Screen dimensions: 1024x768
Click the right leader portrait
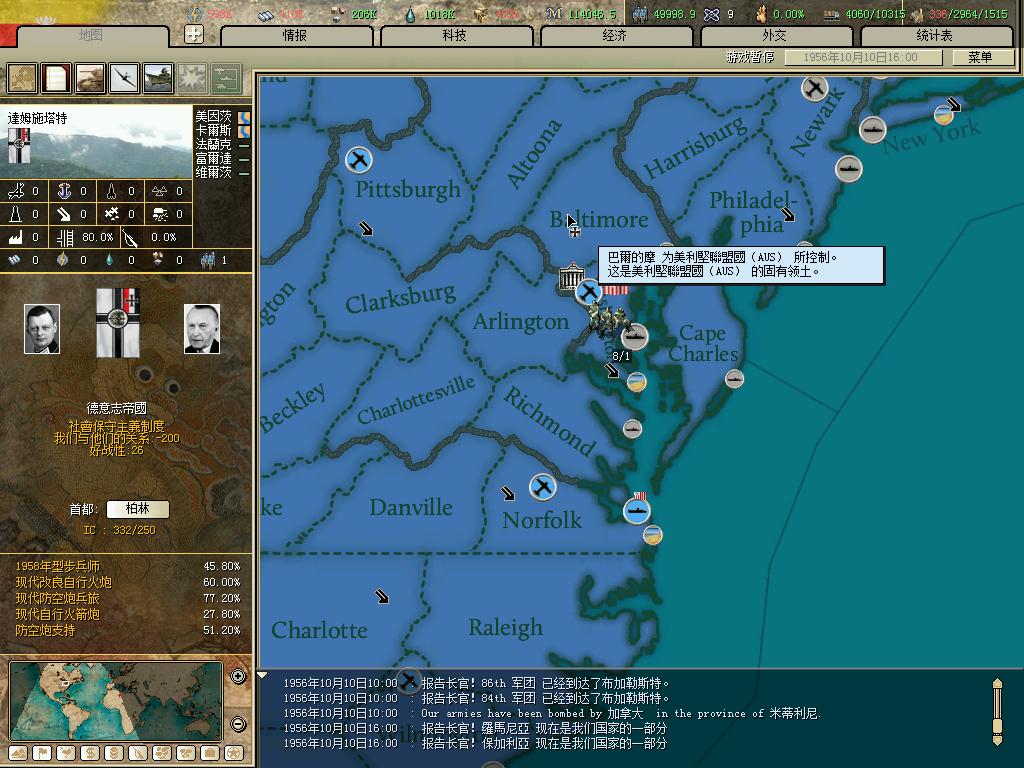(202, 329)
